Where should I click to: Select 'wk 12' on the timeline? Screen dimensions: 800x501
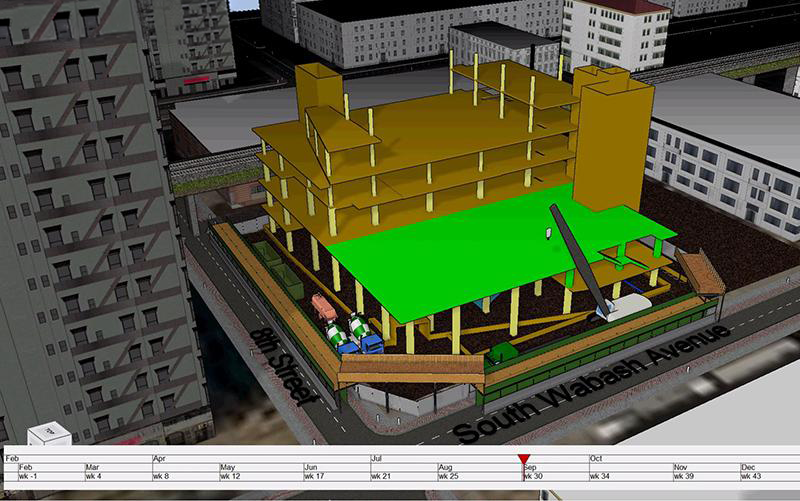click(230, 477)
